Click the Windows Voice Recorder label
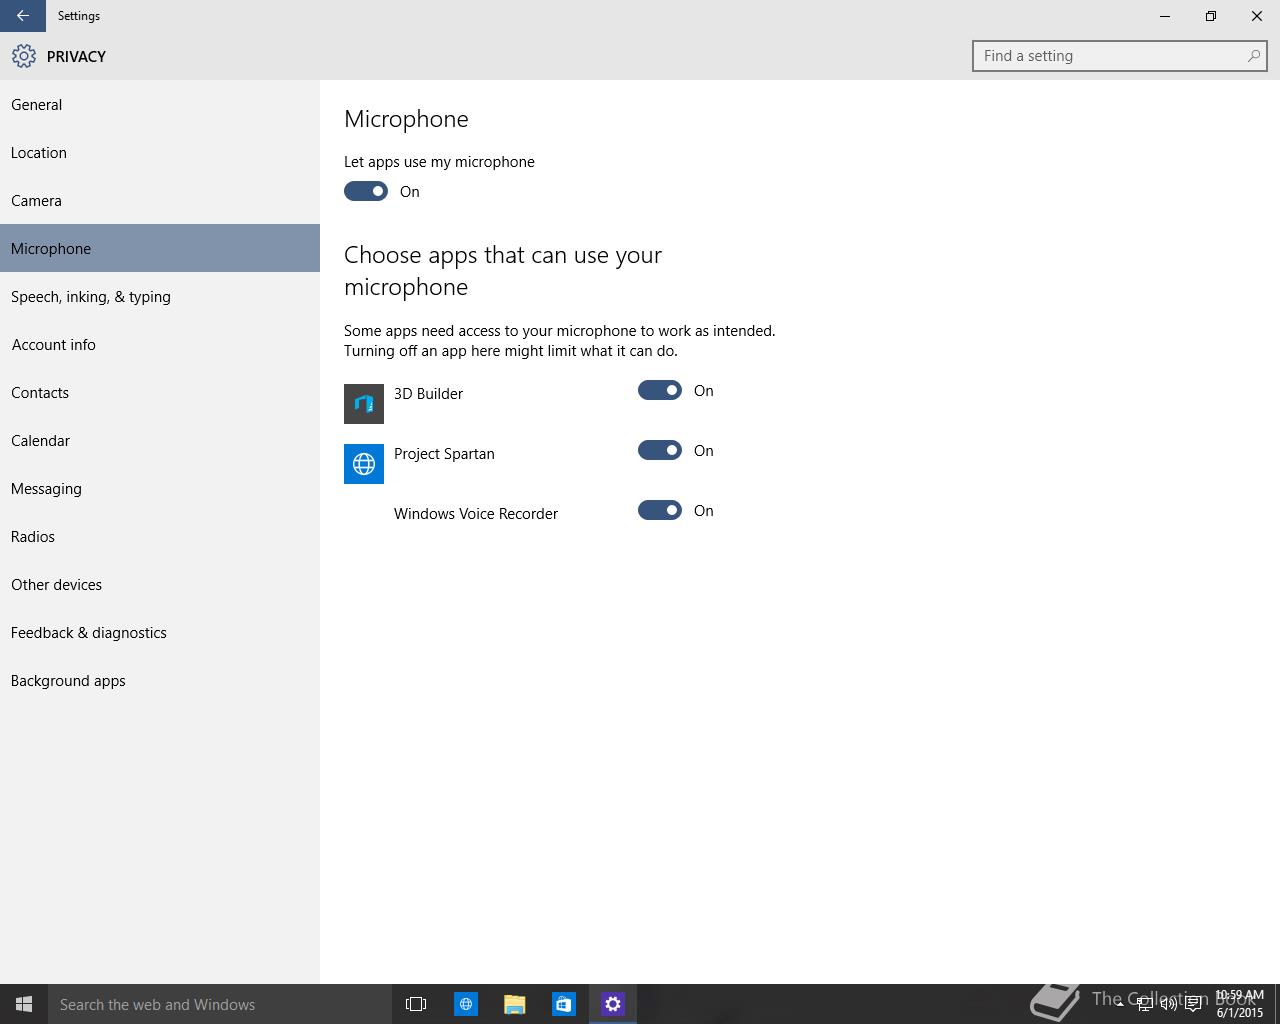Screen dimensions: 1280x1024 point(476,513)
